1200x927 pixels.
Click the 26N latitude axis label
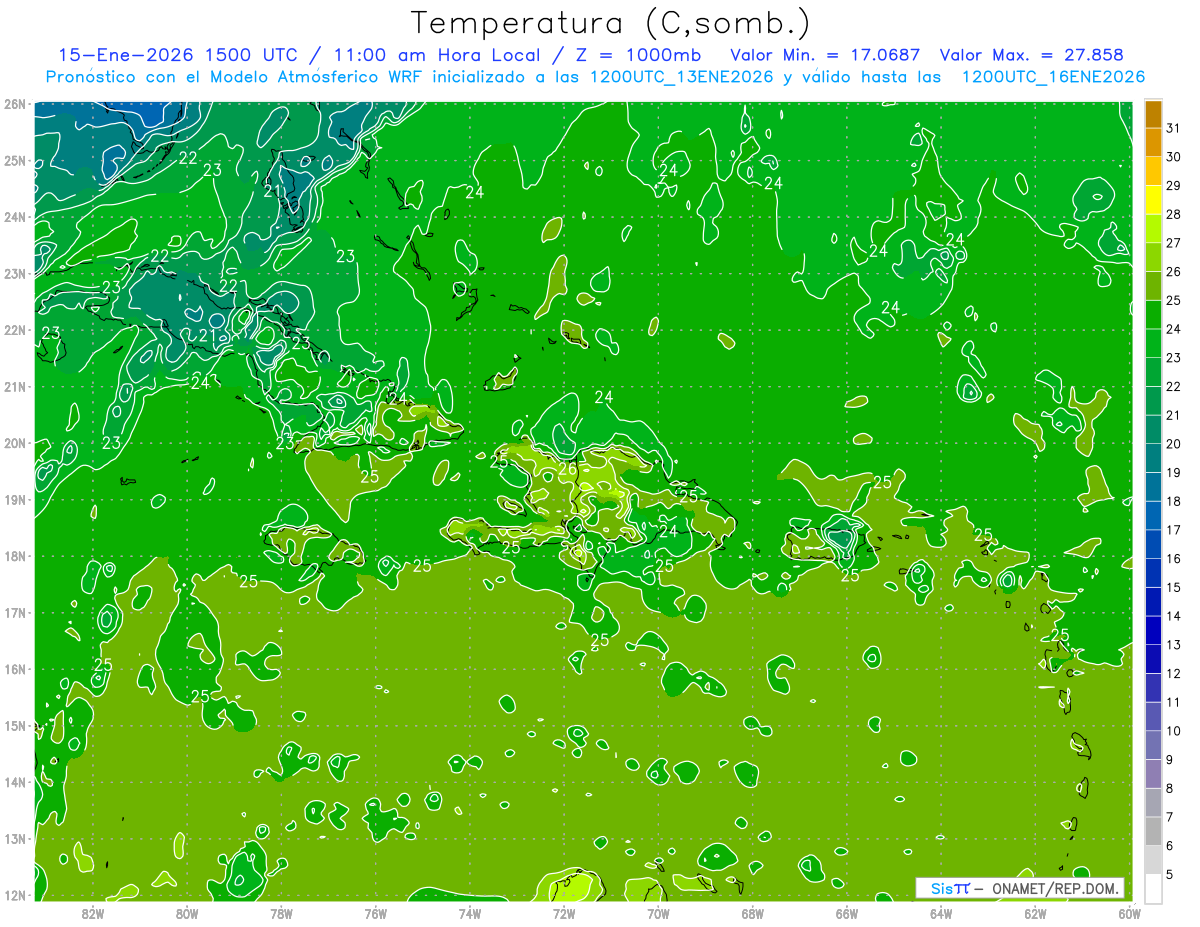pyautogui.click(x=15, y=104)
